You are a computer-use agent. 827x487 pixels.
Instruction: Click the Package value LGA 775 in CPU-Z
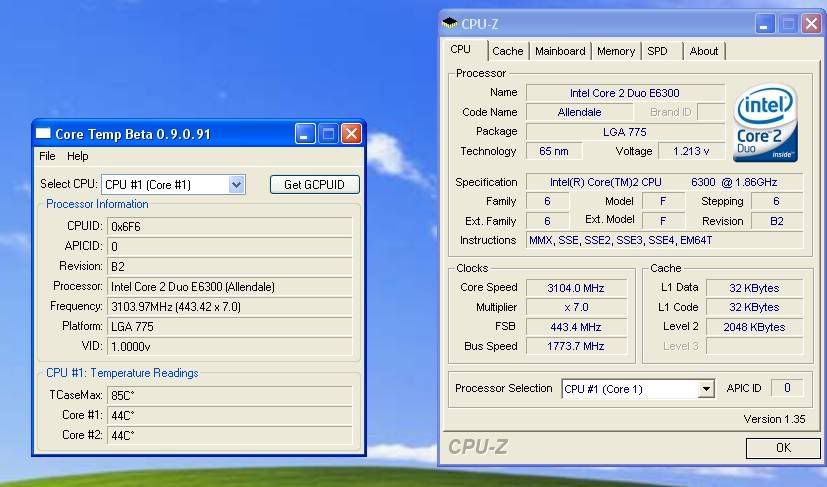pos(625,132)
